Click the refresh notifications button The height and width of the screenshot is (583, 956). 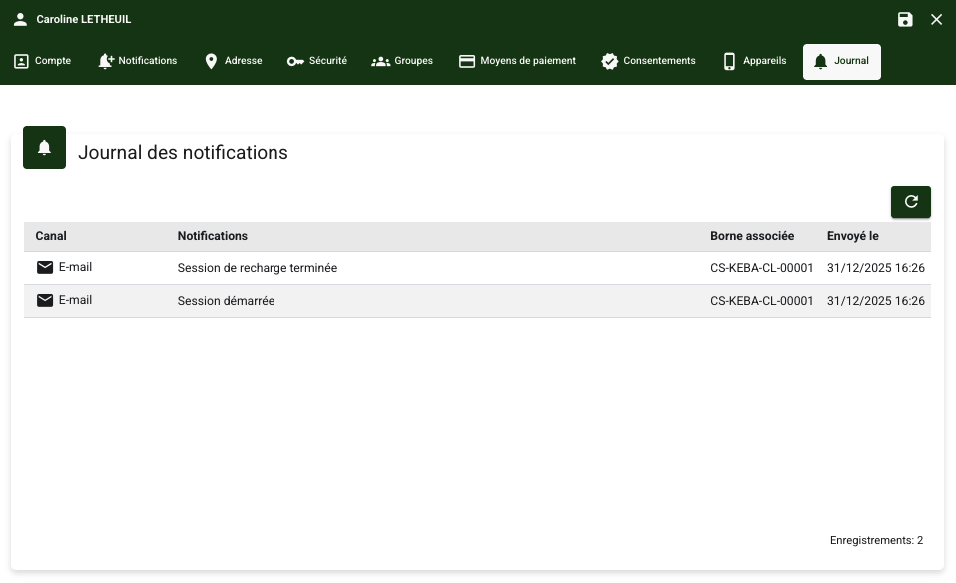[910, 202]
